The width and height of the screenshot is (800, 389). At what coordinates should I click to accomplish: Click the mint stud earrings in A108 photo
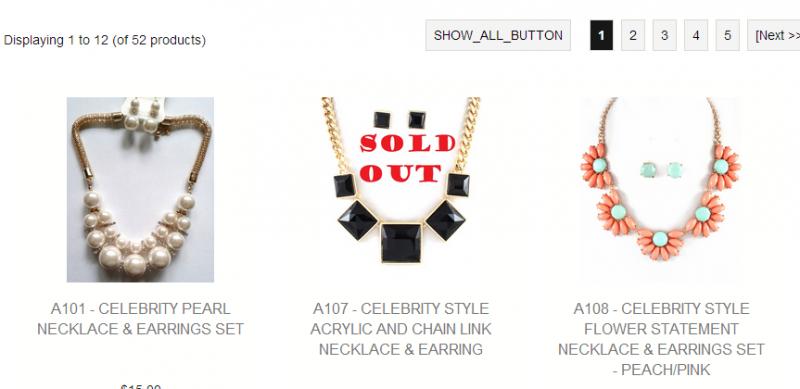click(x=662, y=170)
